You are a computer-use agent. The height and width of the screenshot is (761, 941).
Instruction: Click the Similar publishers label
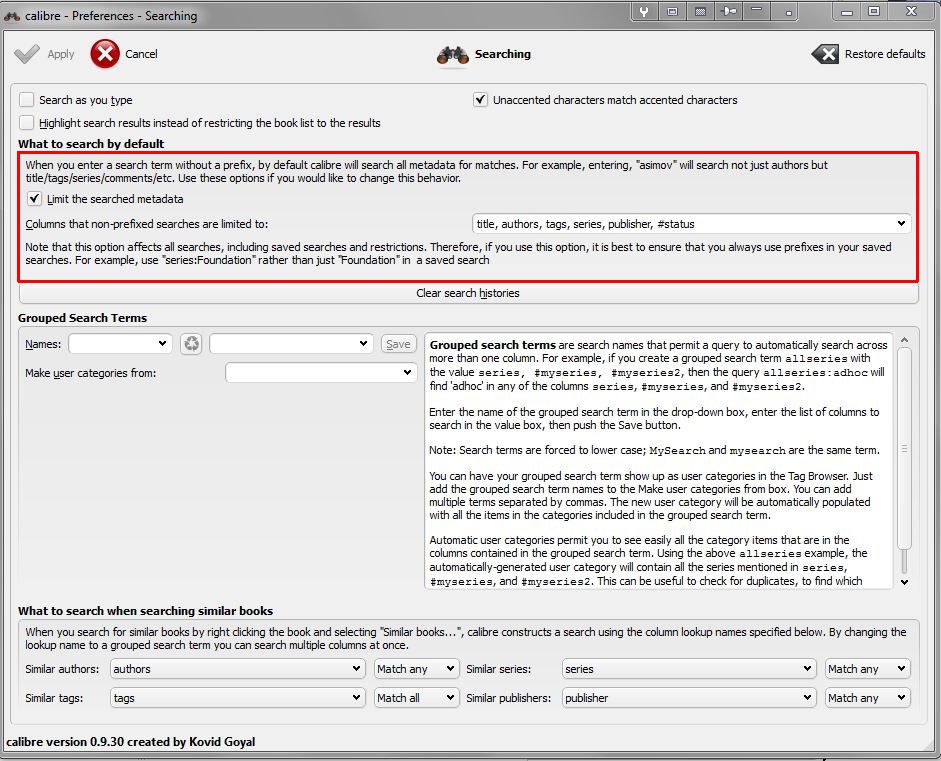tap(508, 698)
